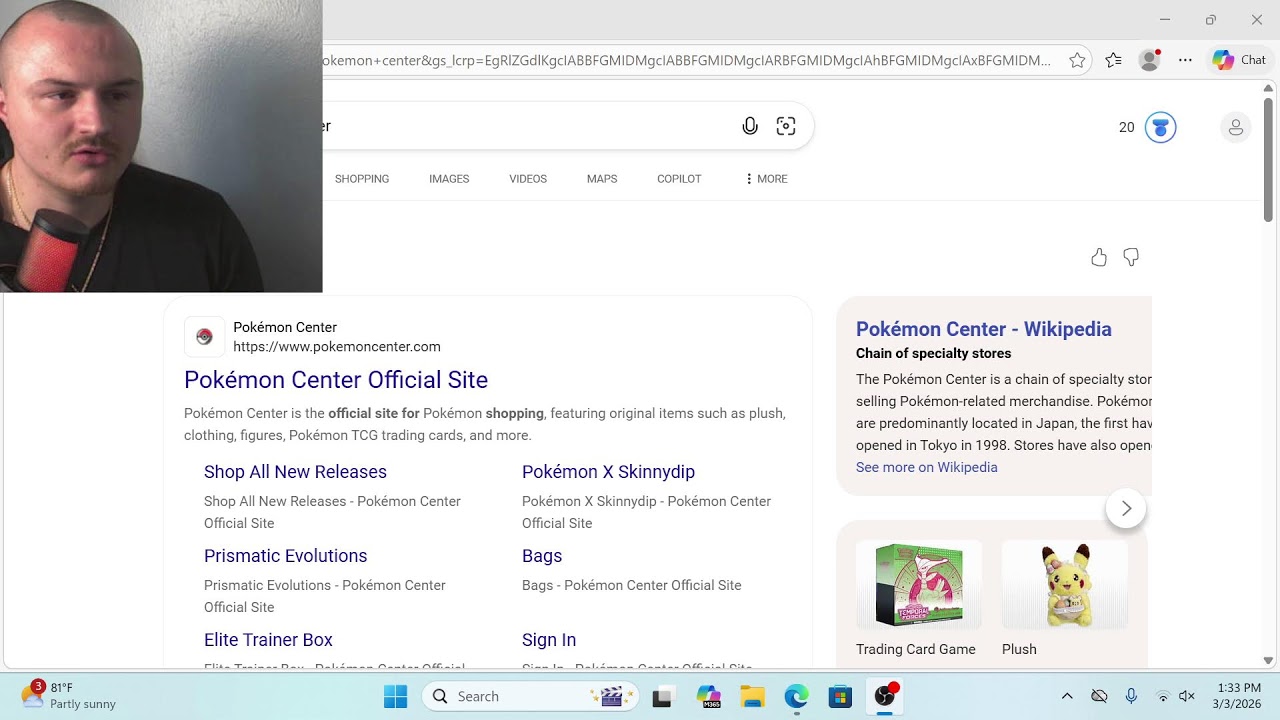Open File Explorer from the taskbar
Screen dimensions: 1280x720
pos(753,696)
